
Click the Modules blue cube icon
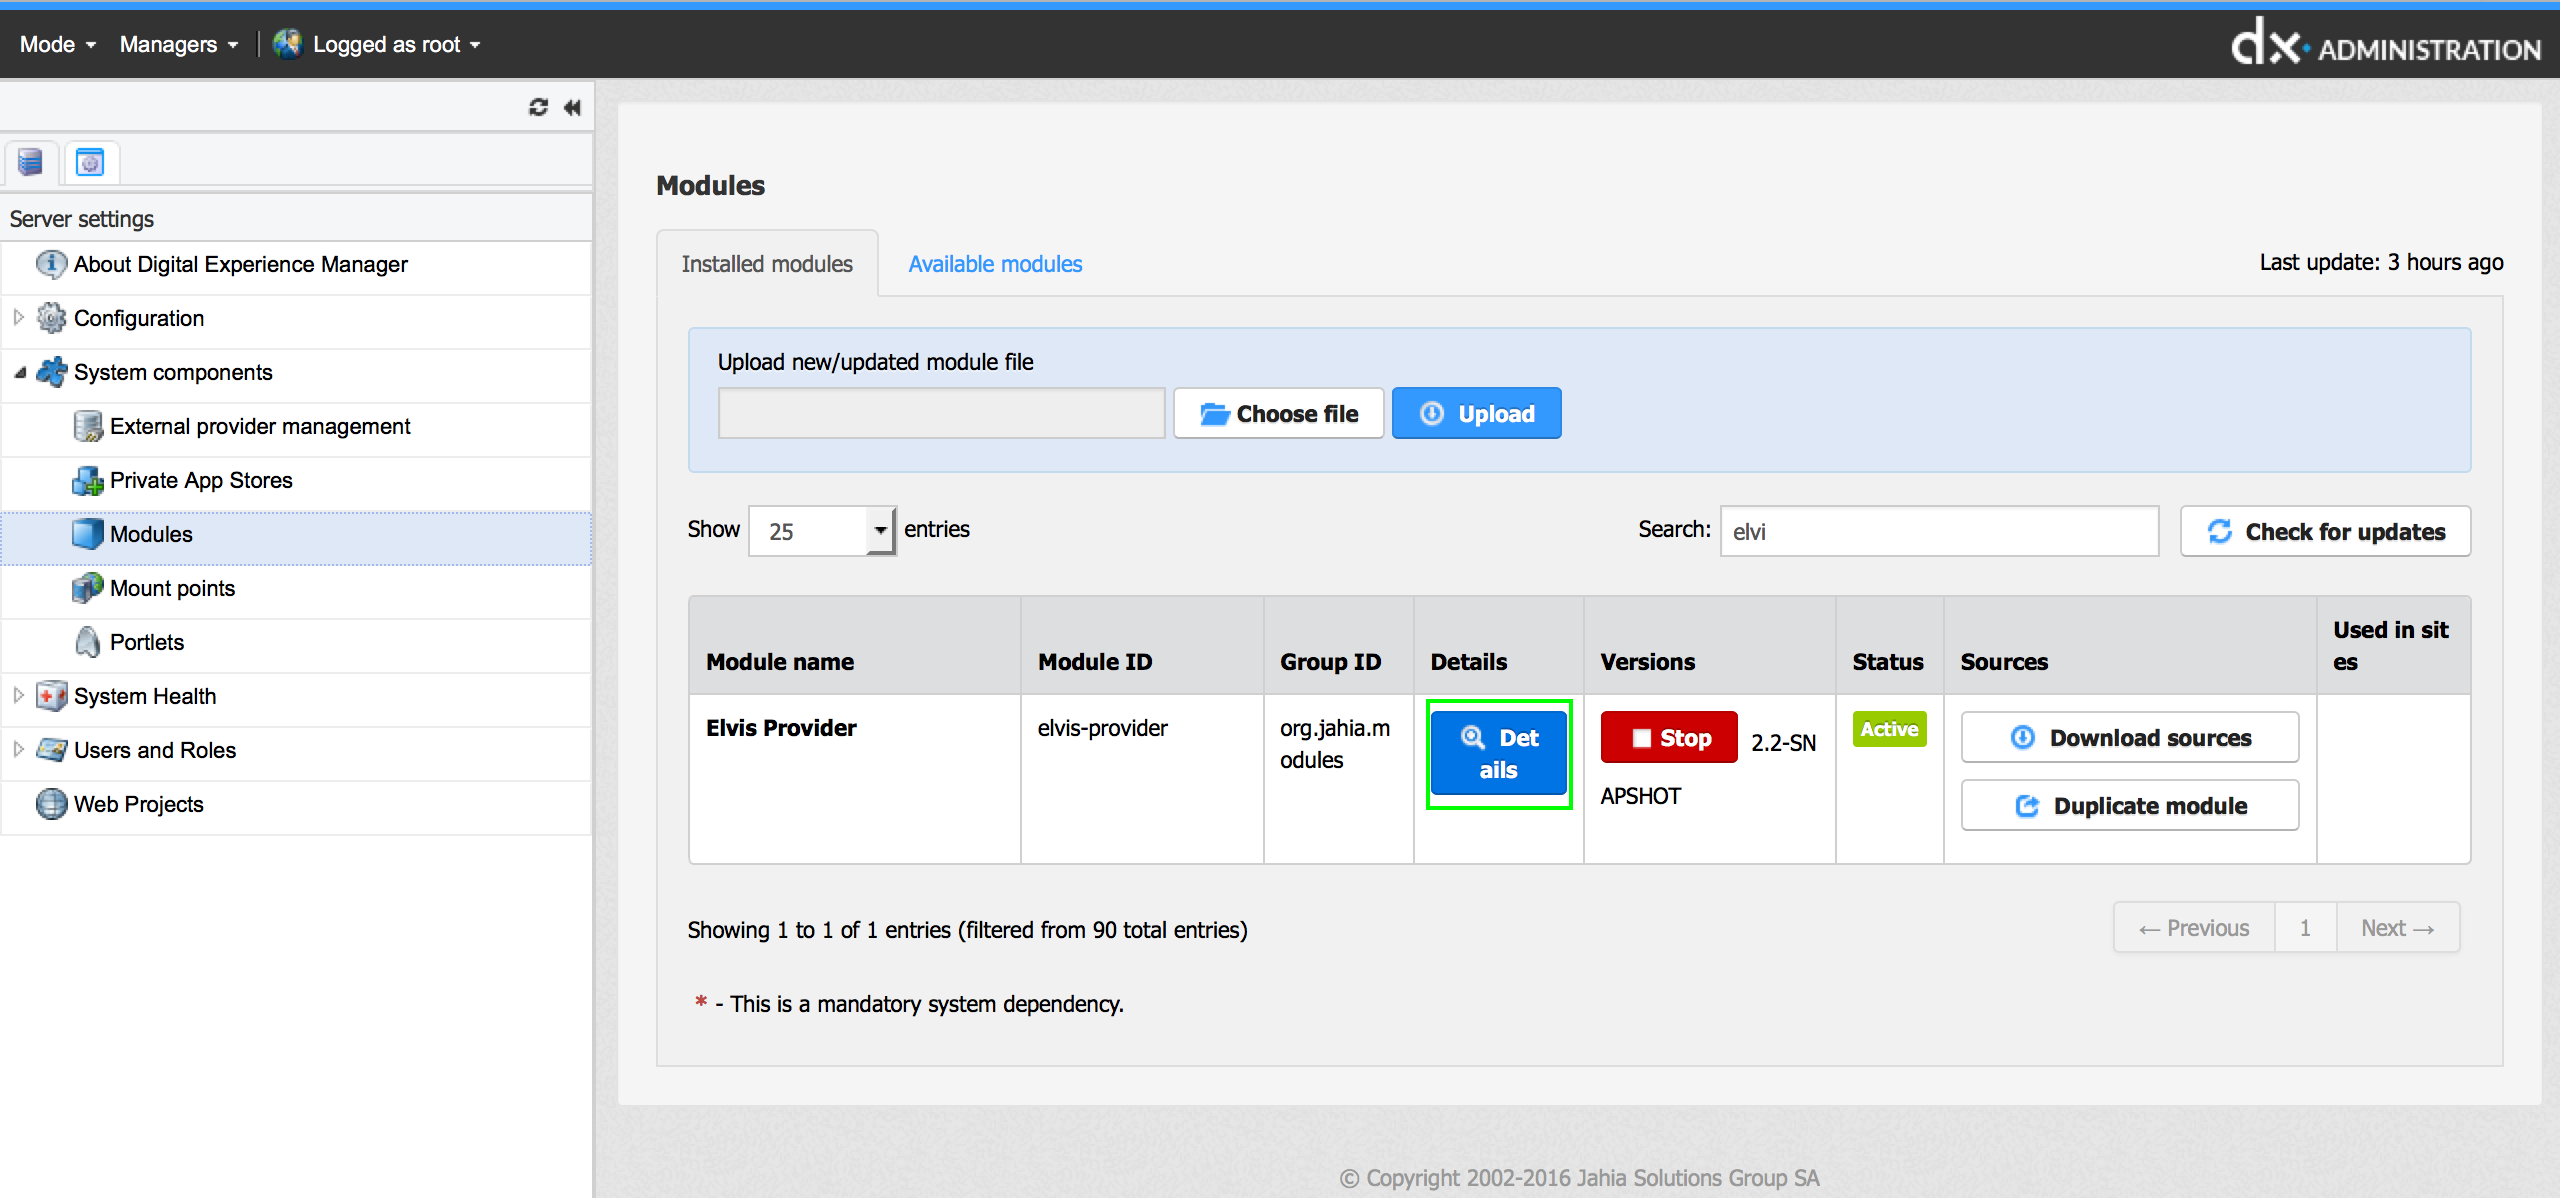coord(88,534)
